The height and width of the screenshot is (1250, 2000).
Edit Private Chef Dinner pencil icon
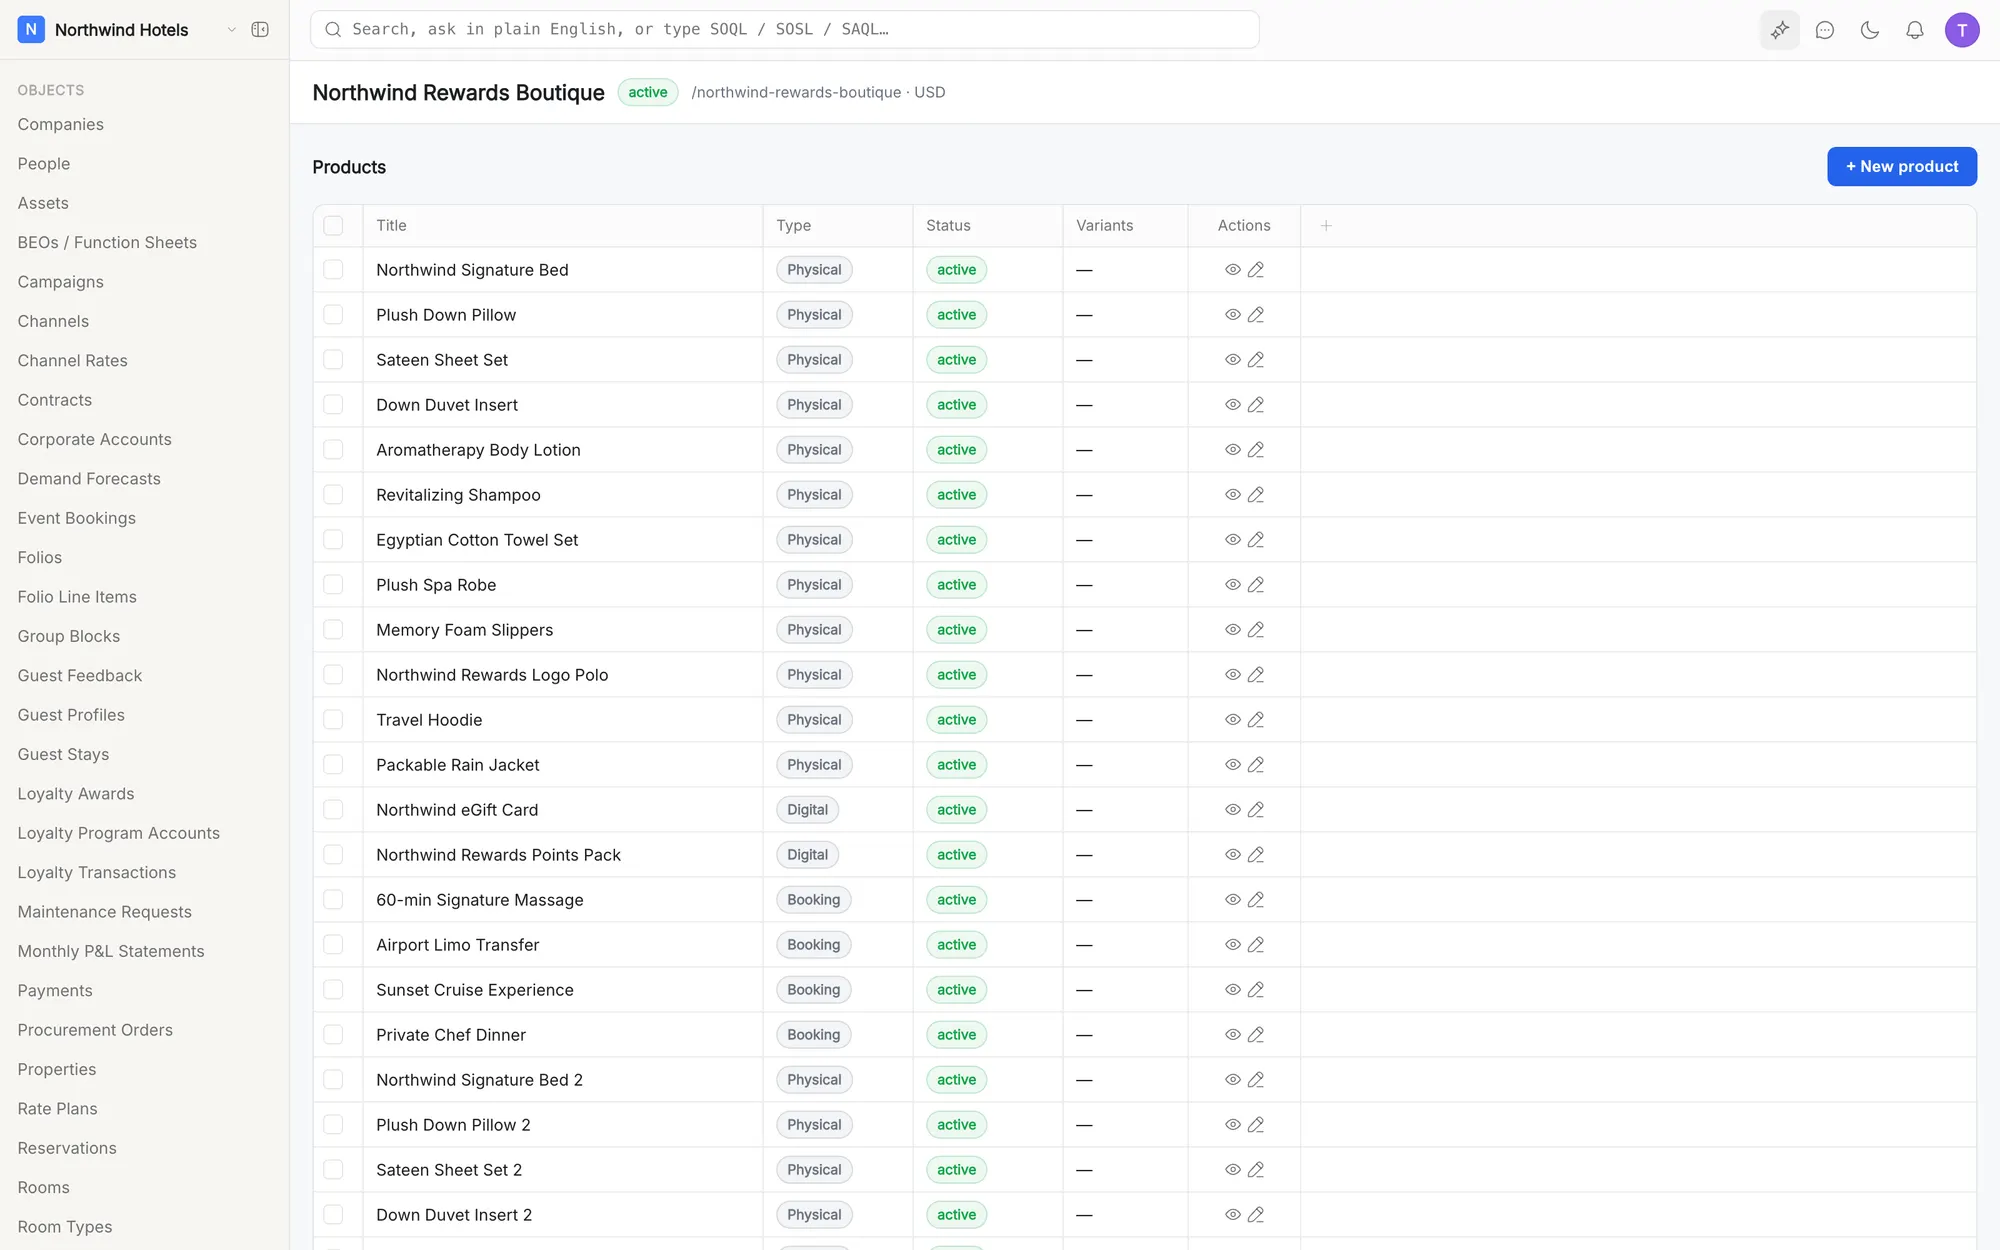click(1256, 1035)
